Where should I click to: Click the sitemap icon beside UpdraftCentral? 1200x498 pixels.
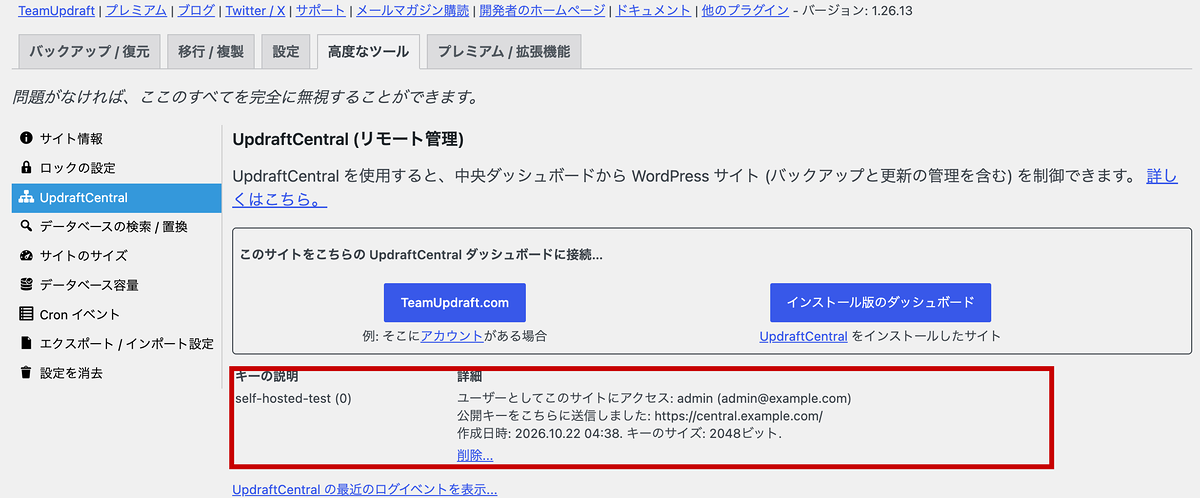[x=26, y=198]
